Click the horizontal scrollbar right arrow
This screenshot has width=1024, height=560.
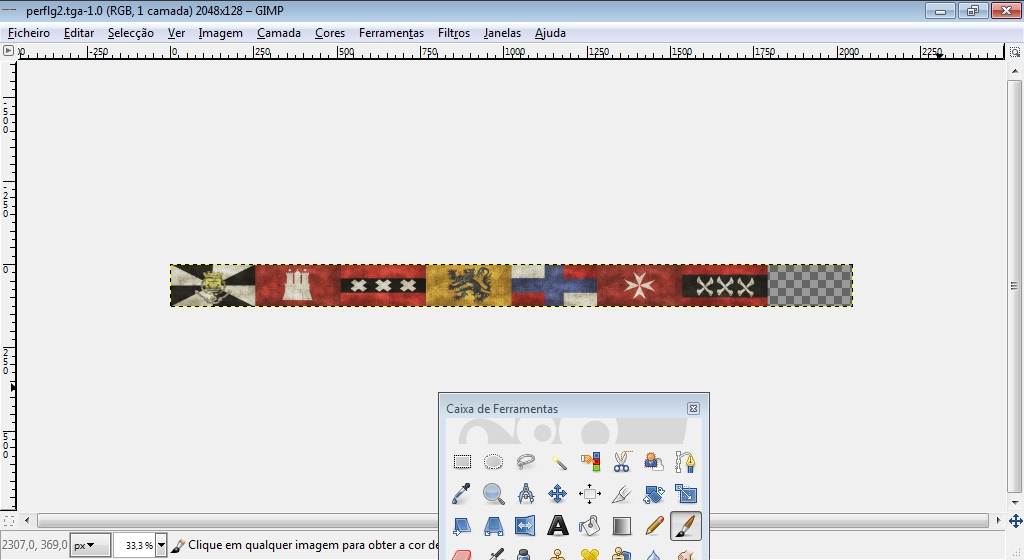[998, 520]
